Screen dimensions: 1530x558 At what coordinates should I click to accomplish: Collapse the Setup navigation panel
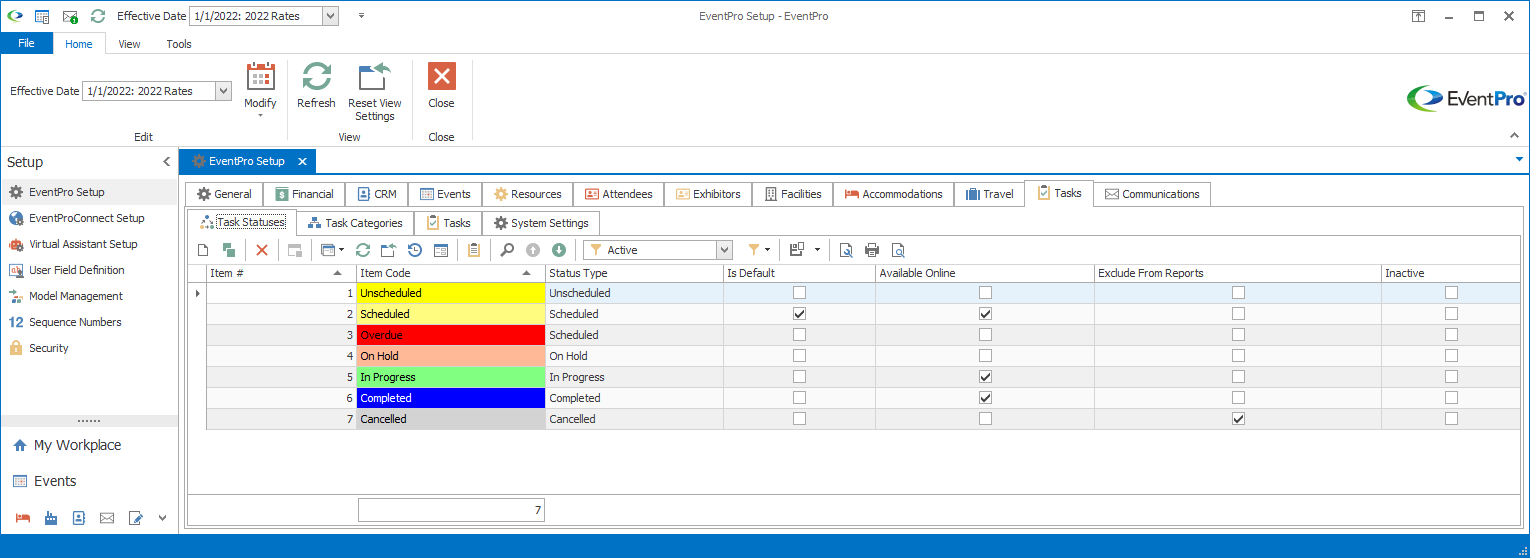(x=166, y=162)
